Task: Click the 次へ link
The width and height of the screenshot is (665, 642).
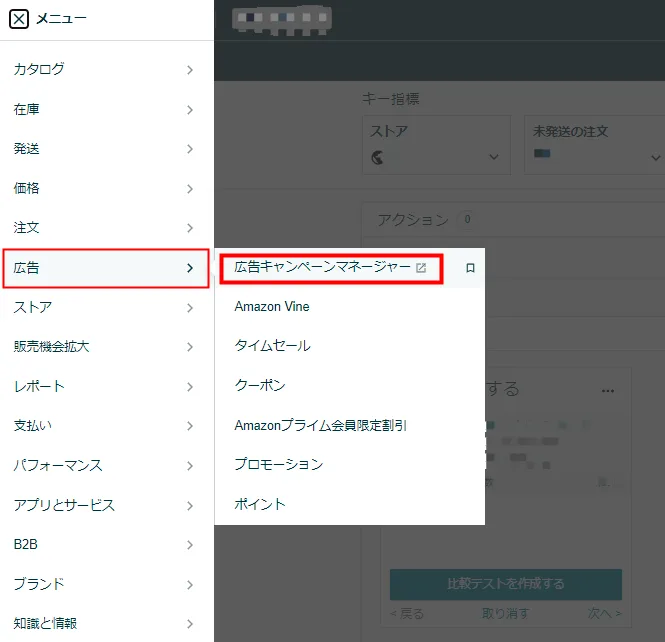Action: pyautogui.click(x=604, y=614)
